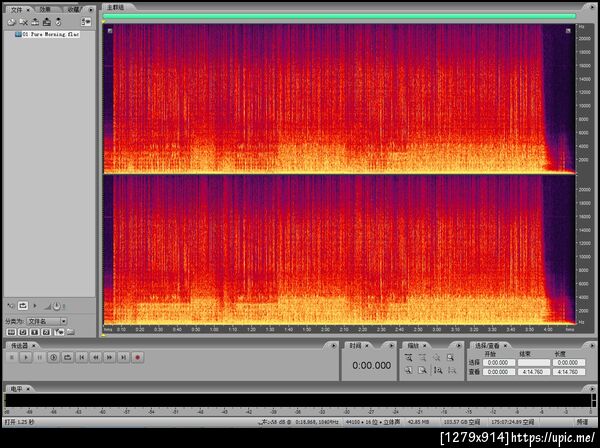600x448 pixels.
Task: Click the Play Looped button in transport
Action: 67,357
